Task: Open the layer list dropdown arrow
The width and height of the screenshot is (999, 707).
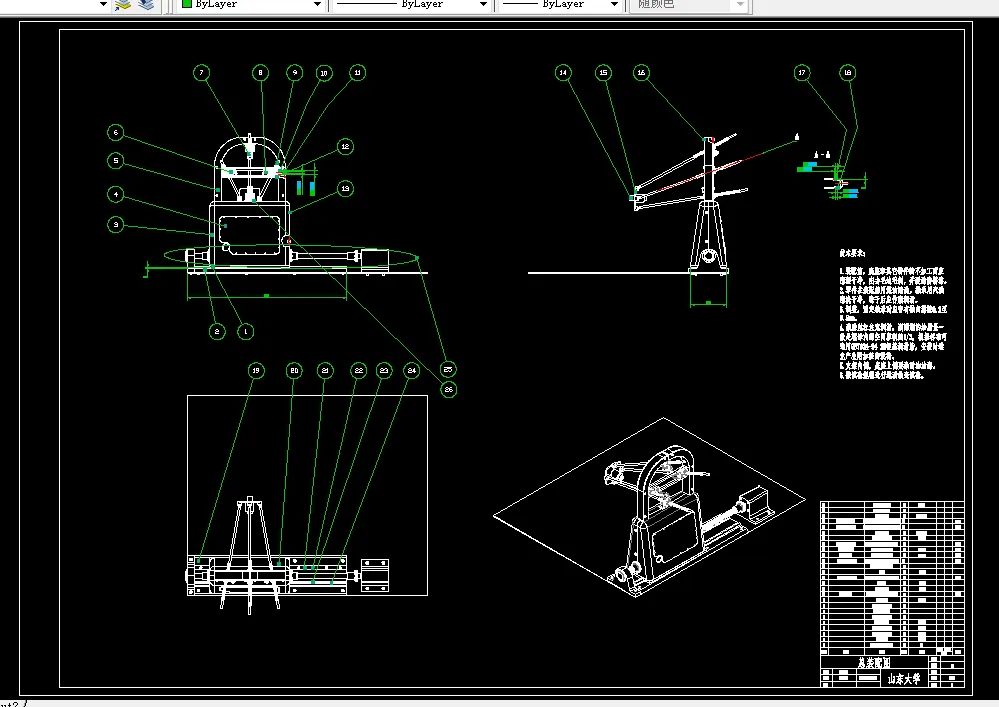Action: [103, 4]
